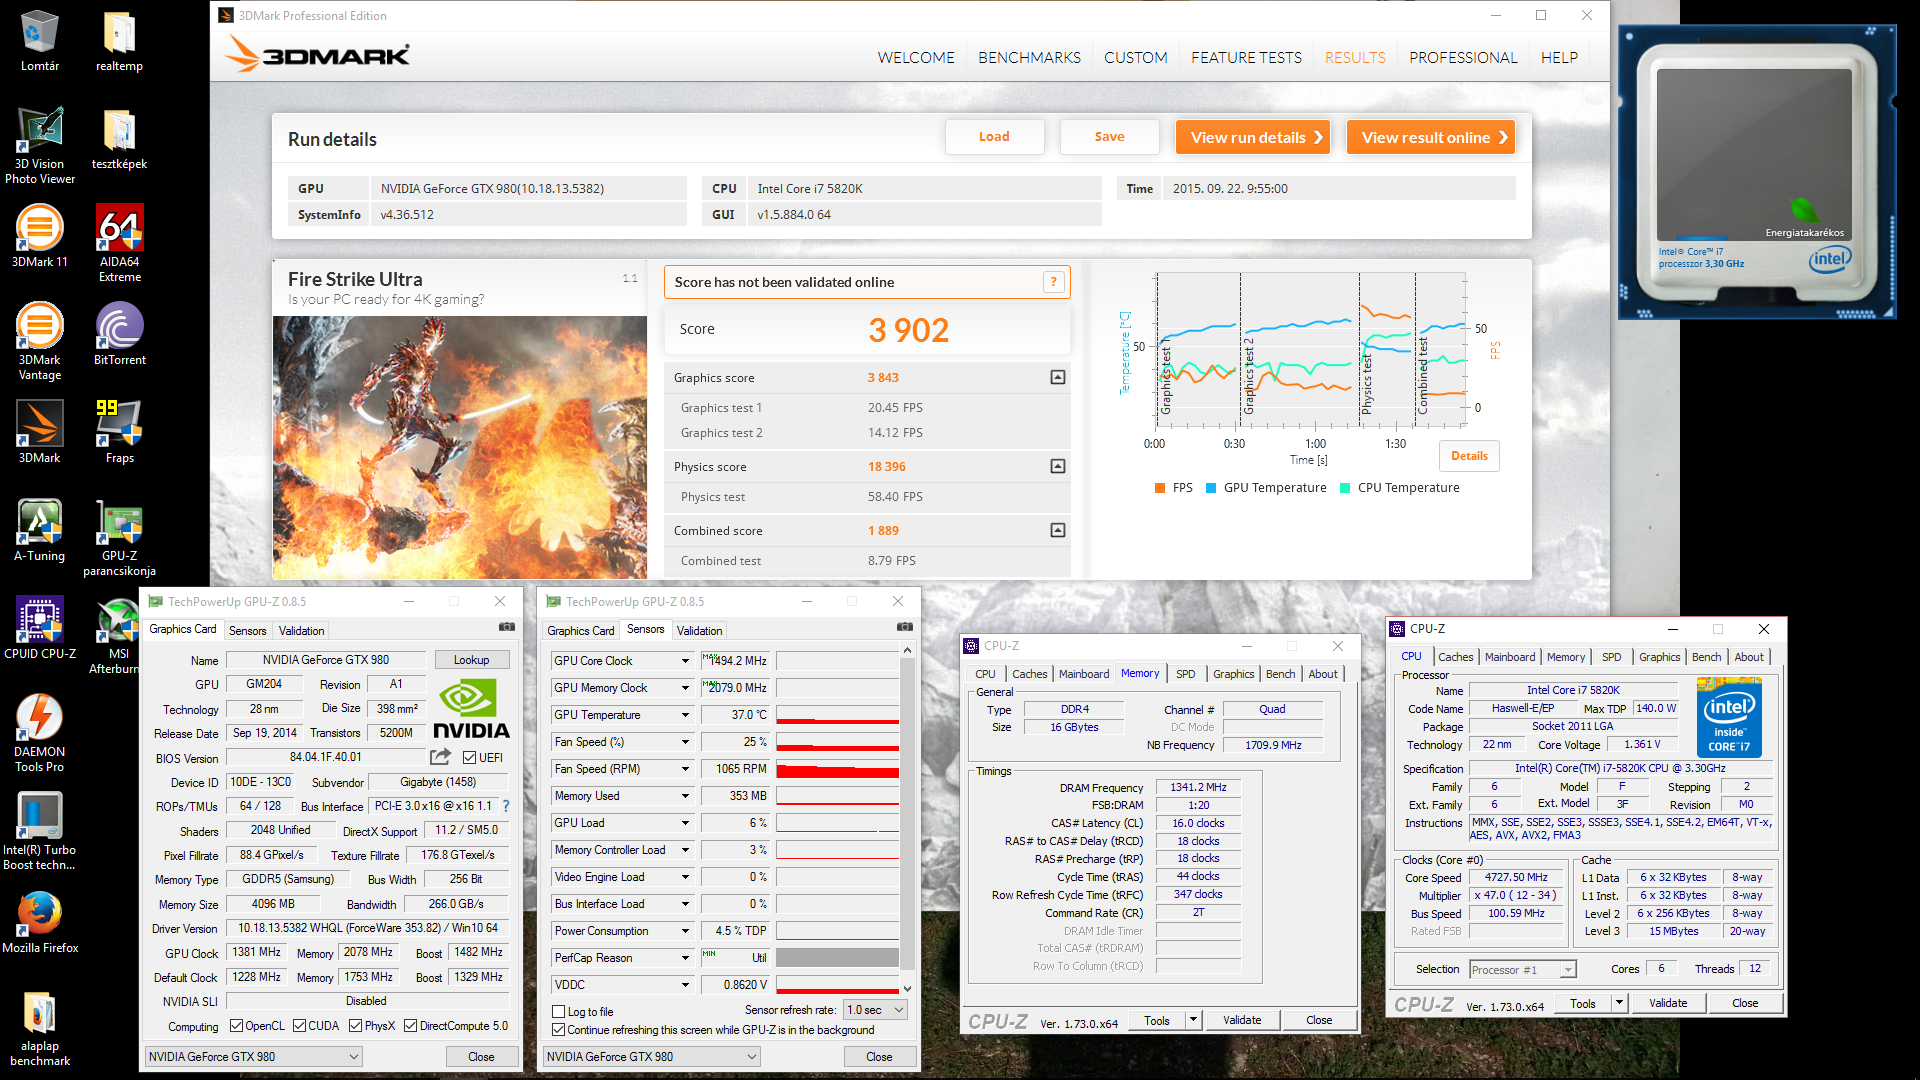Screen dimensions: 1920x1080
Task: Click the Save button in Run details
Action: pos(1109,137)
